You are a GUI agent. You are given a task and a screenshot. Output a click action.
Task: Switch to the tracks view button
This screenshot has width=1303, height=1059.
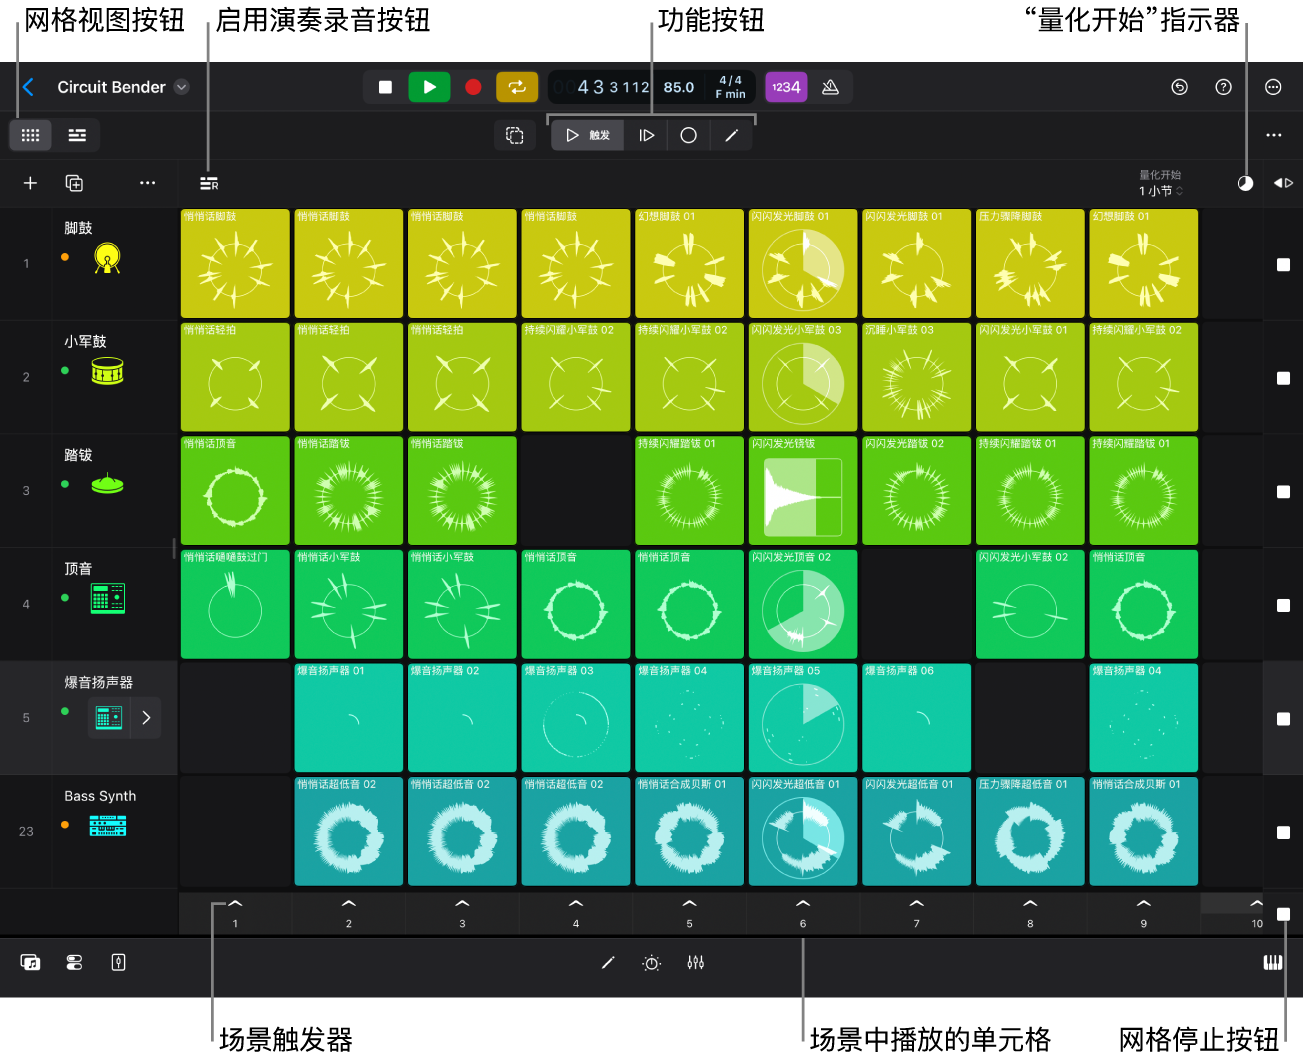(x=77, y=135)
